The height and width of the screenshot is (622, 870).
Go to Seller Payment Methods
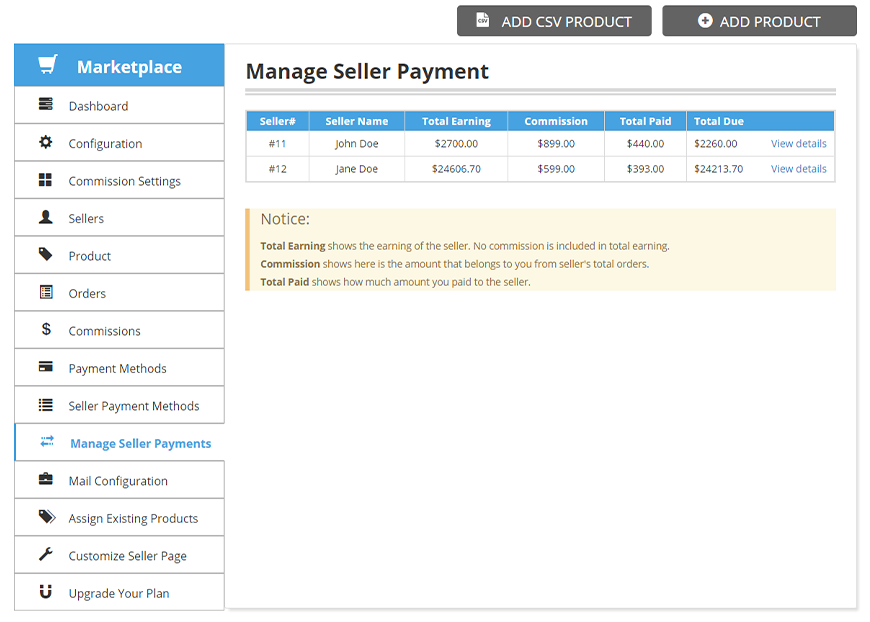tap(119, 405)
